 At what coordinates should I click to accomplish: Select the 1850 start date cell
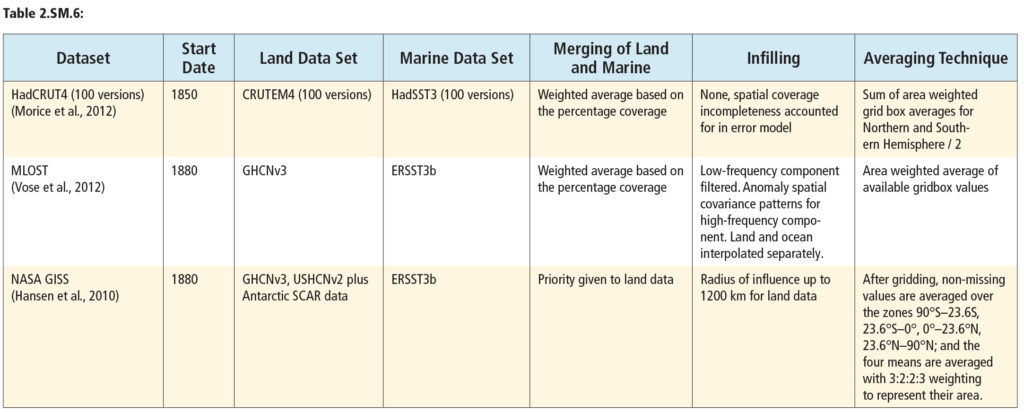[184, 95]
